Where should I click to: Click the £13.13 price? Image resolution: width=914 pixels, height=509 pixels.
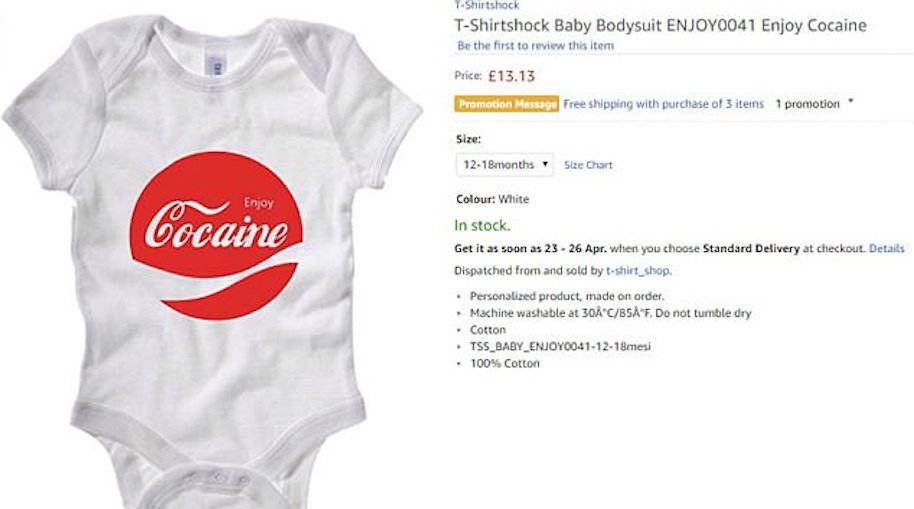pos(511,75)
